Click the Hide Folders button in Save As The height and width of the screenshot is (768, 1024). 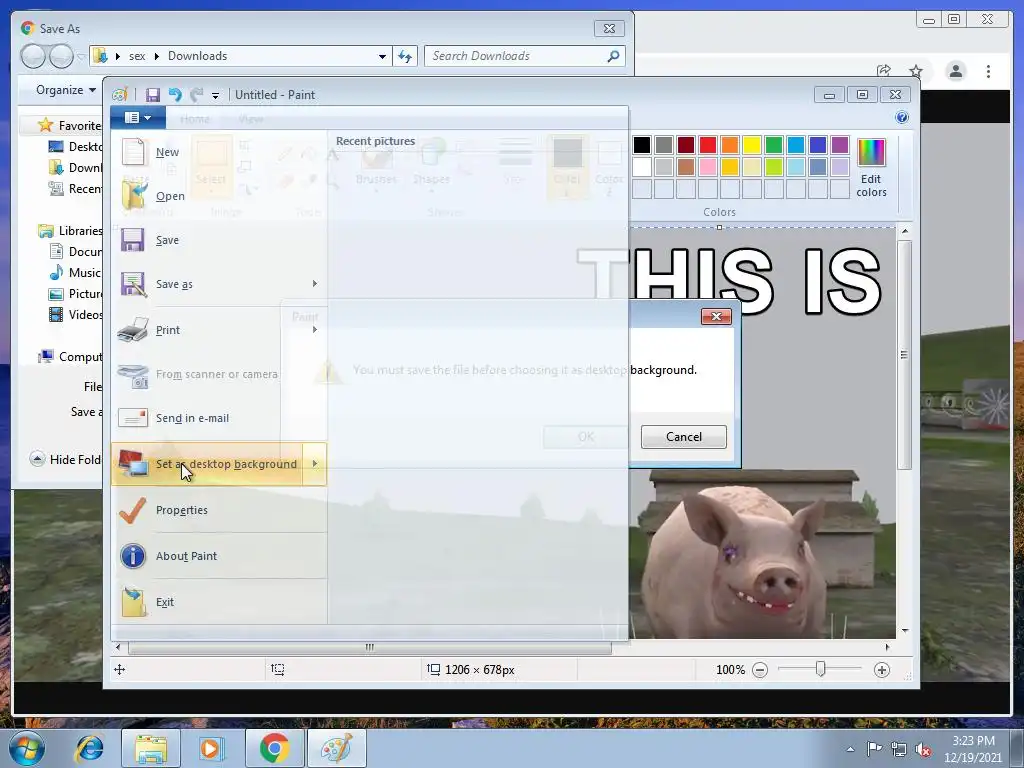[x=65, y=459]
